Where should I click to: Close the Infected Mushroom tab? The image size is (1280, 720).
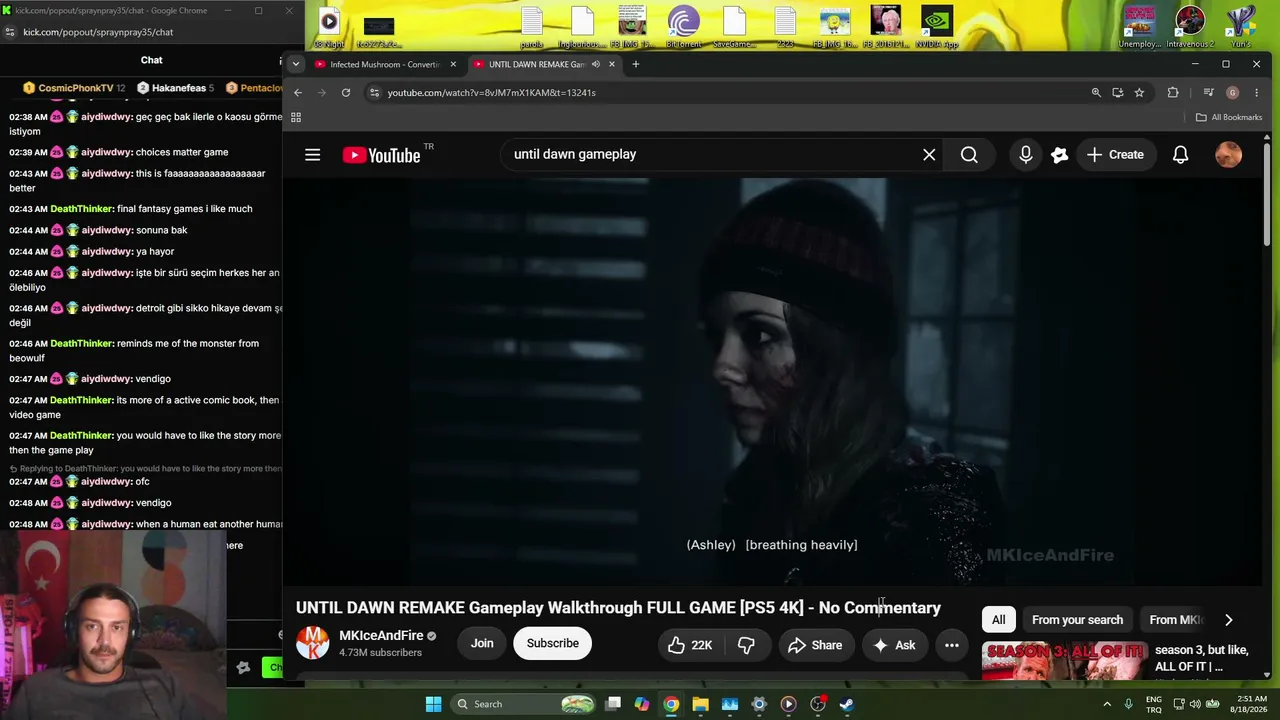[453, 65]
